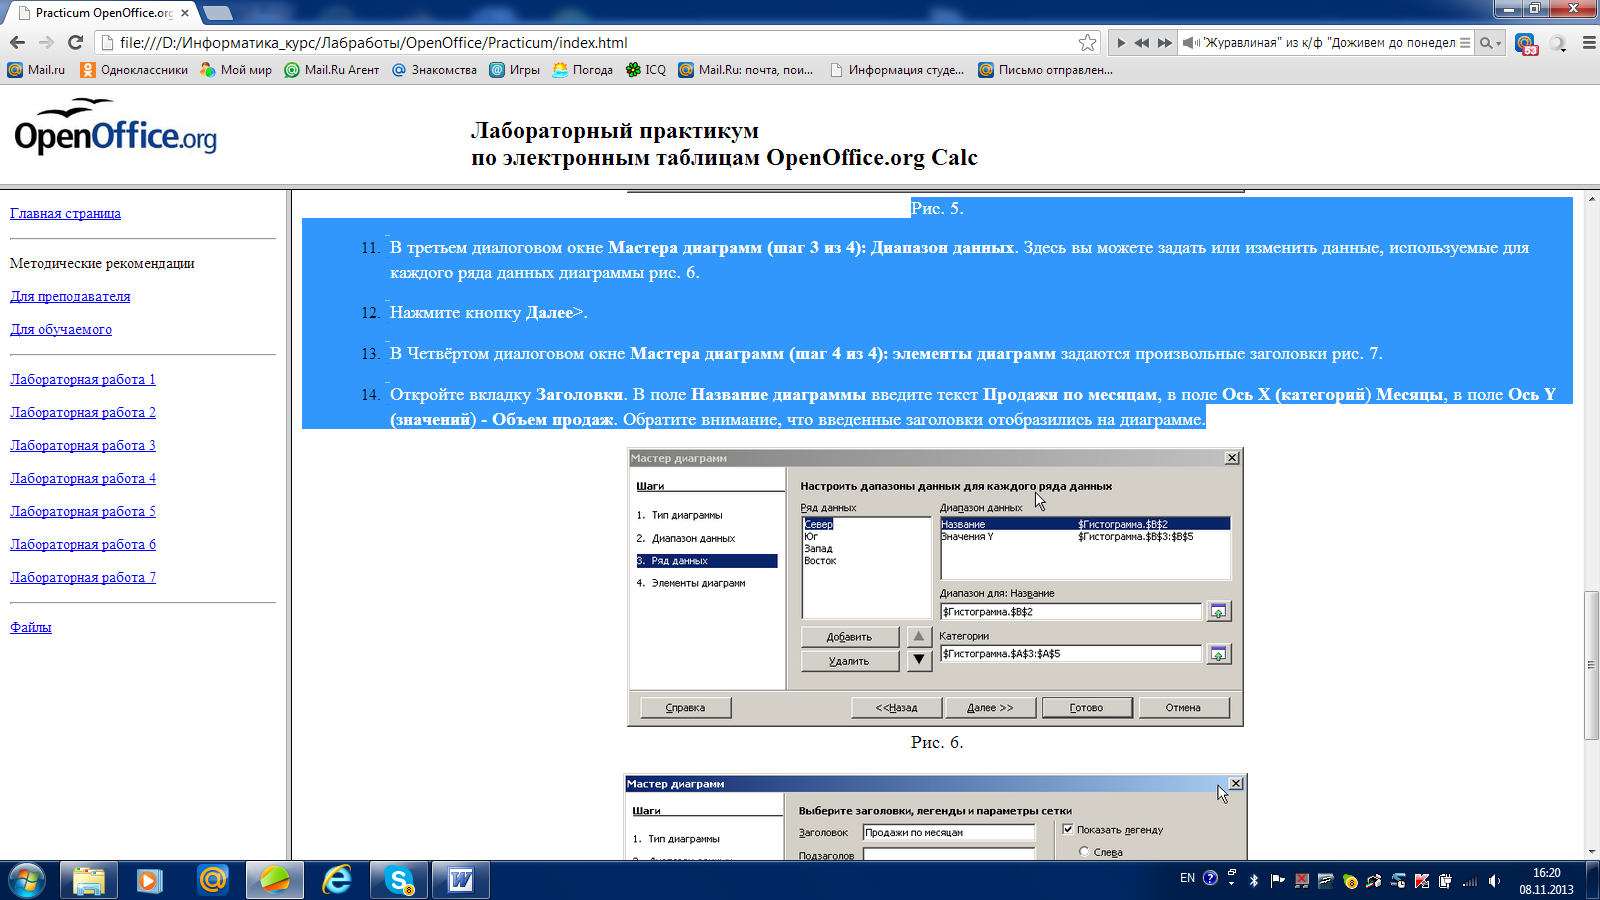Open Лабораторная работа 2

pyautogui.click(x=83, y=412)
